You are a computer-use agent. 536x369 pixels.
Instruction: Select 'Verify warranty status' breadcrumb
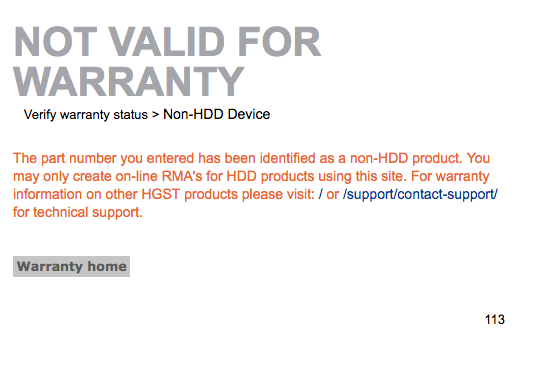85,114
